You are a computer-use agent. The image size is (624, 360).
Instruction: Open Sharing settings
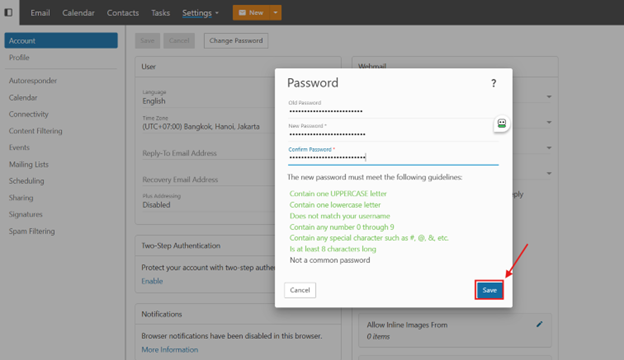point(21,198)
